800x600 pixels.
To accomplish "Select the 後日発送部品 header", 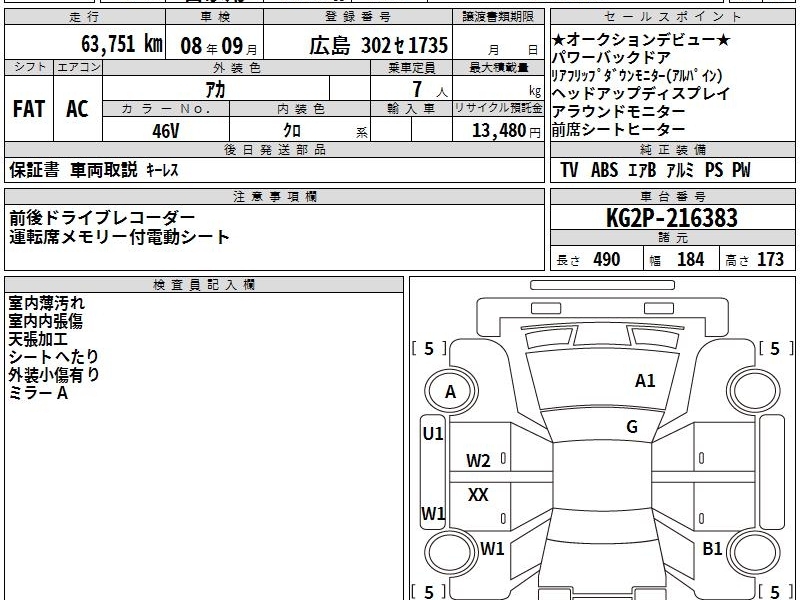I will coord(274,150).
